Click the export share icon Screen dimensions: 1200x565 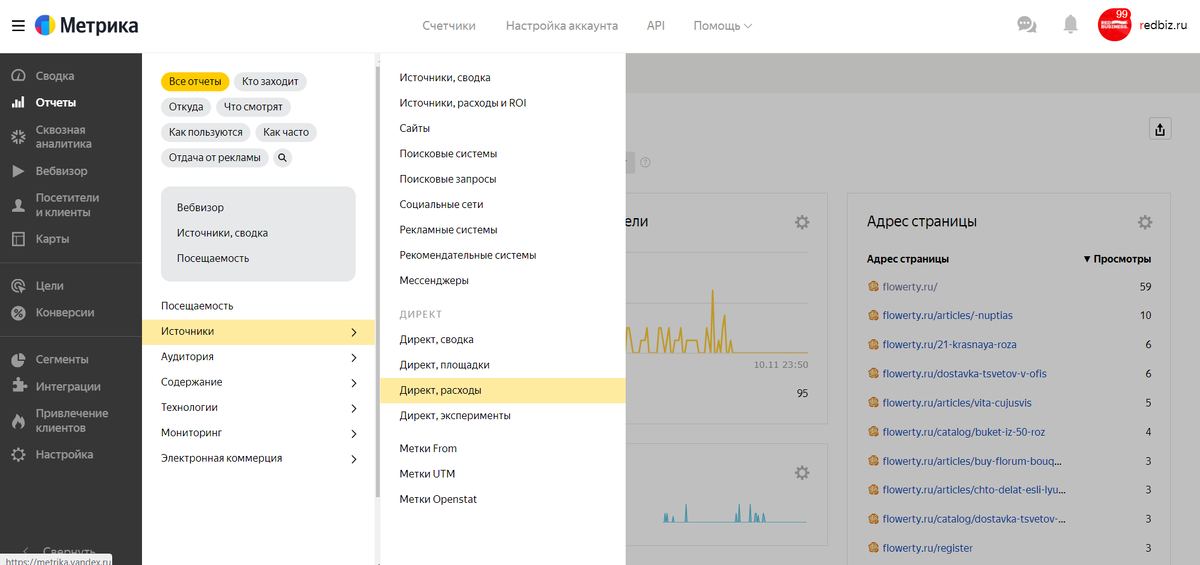click(1160, 129)
